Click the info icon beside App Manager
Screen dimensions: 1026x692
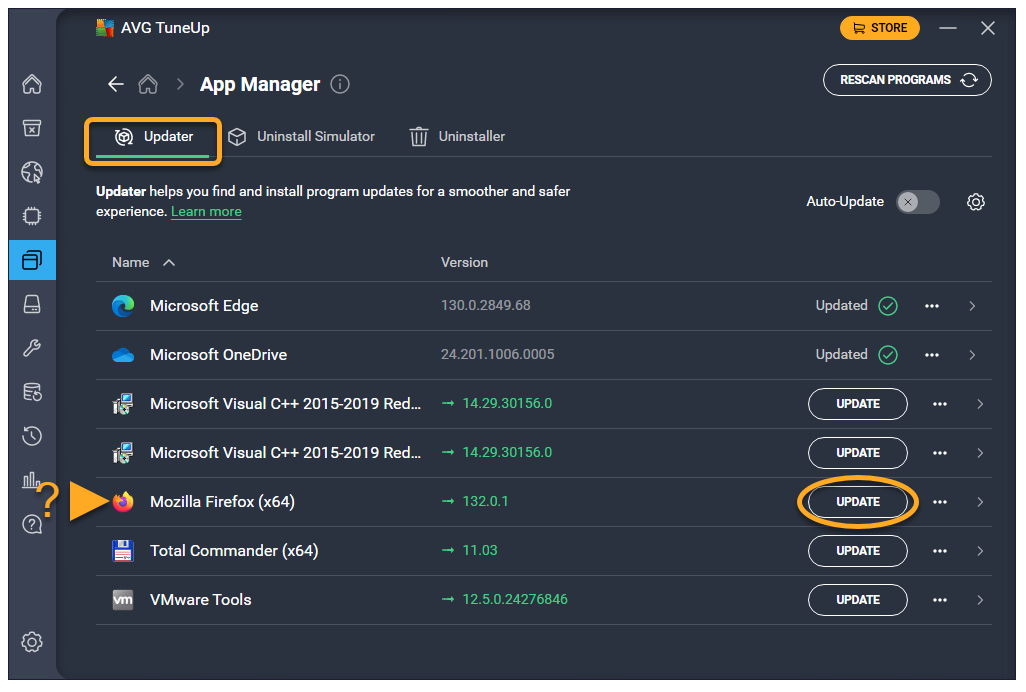click(340, 85)
